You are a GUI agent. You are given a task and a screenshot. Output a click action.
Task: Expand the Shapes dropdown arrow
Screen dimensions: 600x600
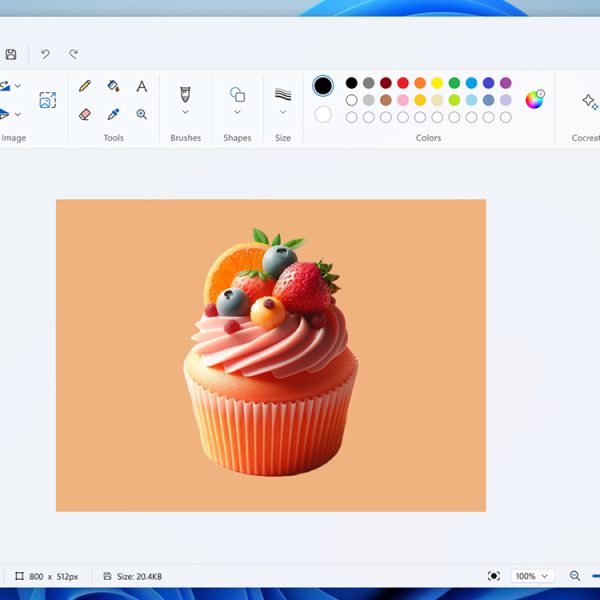coord(237,112)
